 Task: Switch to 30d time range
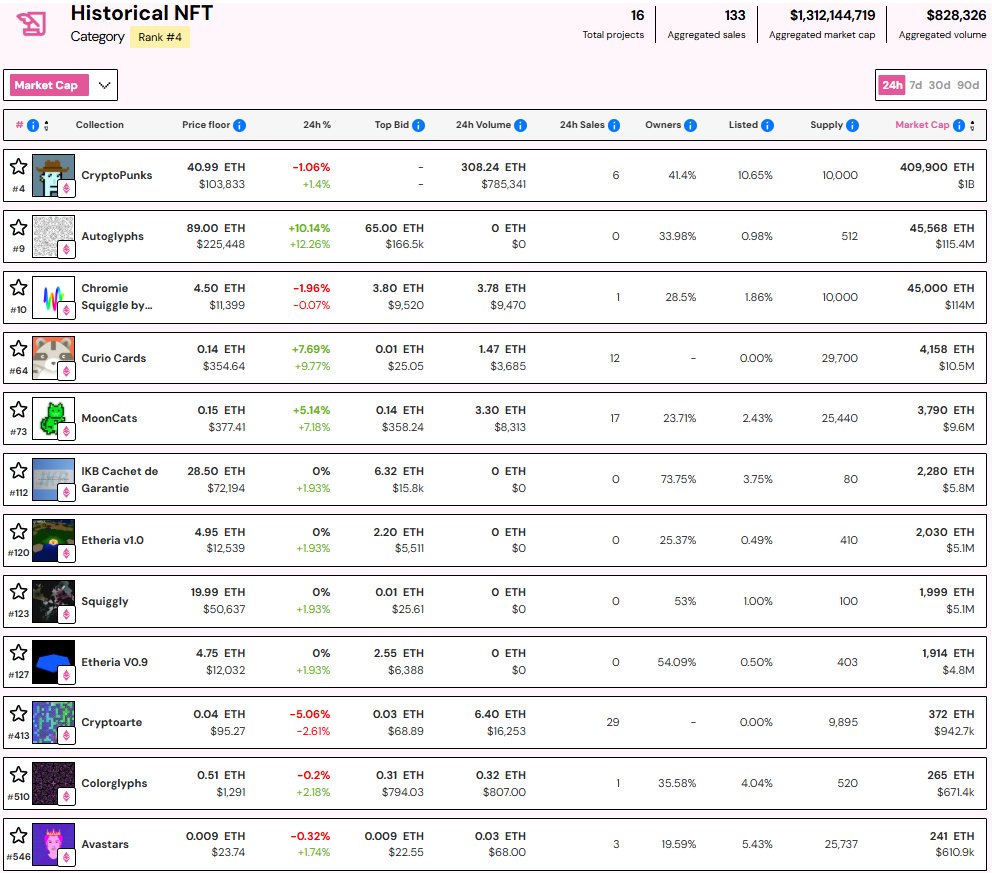coord(939,85)
